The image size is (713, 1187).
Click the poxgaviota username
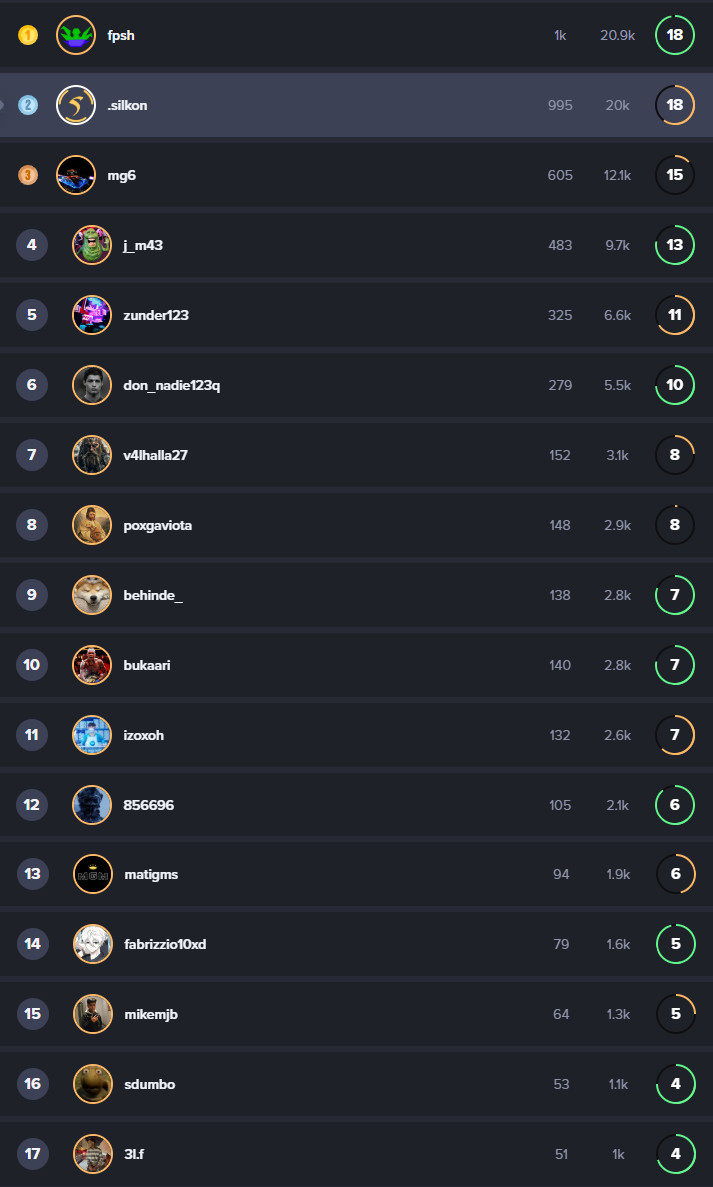coord(157,525)
